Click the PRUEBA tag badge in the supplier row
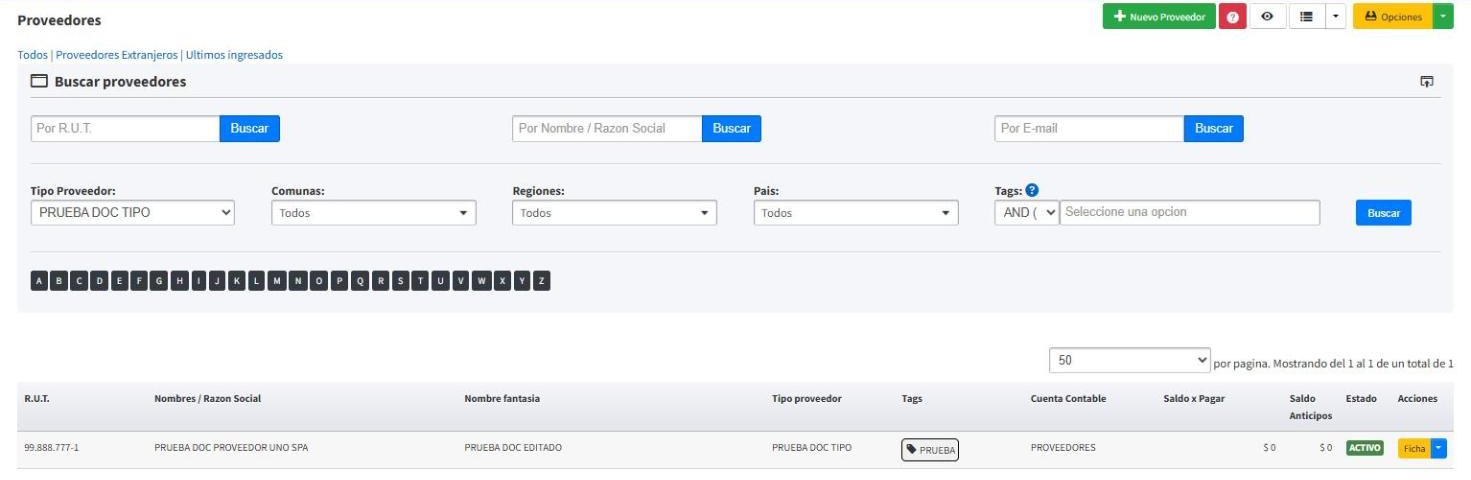This screenshot has width=1471, height=480. pyautogui.click(x=930, y=450)
